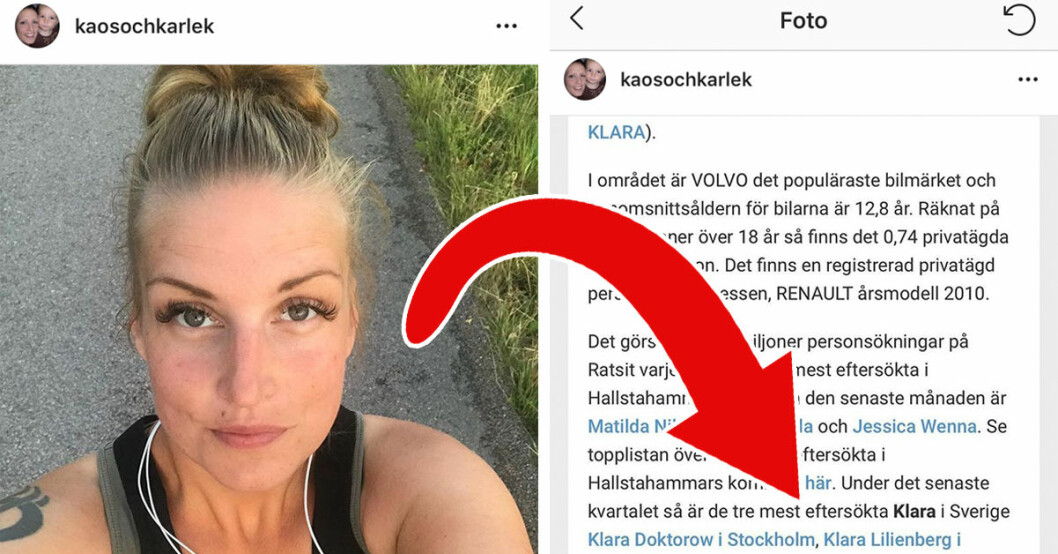Tap the bold Klara word in text

tap(914, 511)
